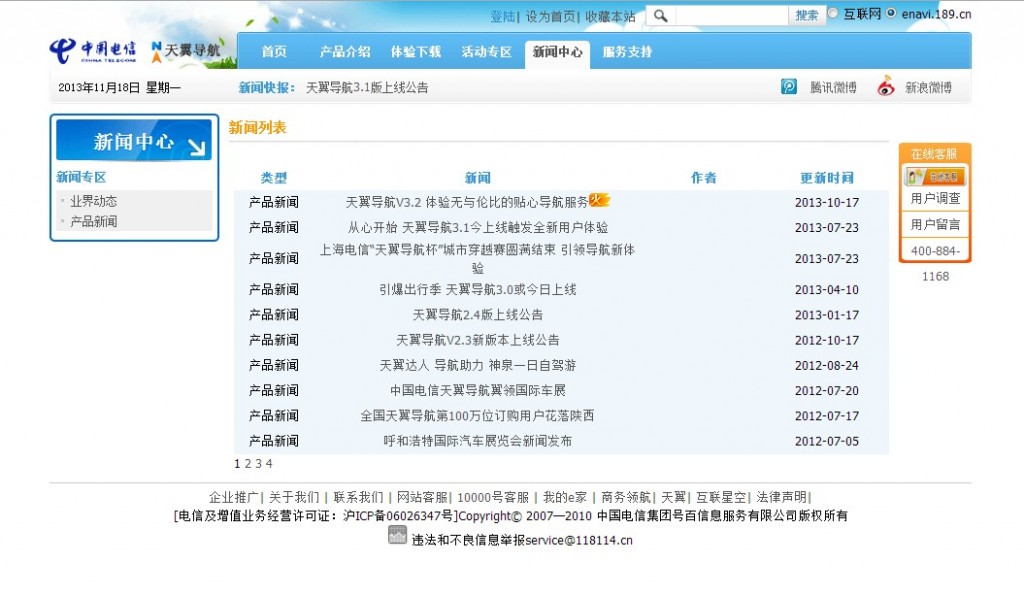This screenshot has width=1024, height=595.
Task: Open article 引爆出行季 天翼导航3.0或今日上线
Action: tap(477, 289)
